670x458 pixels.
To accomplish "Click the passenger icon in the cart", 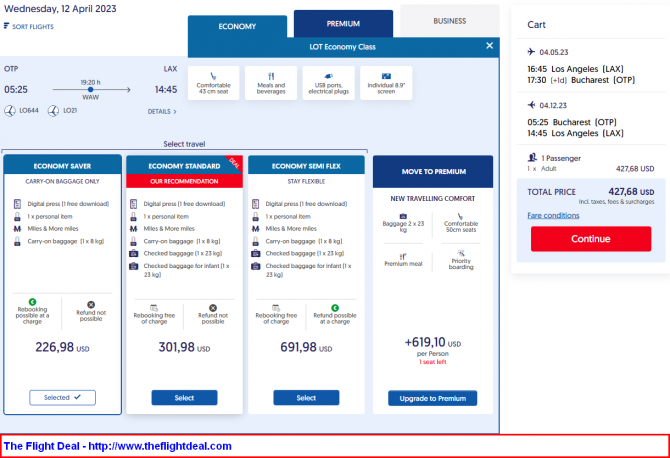I will (x=532, y=158).
